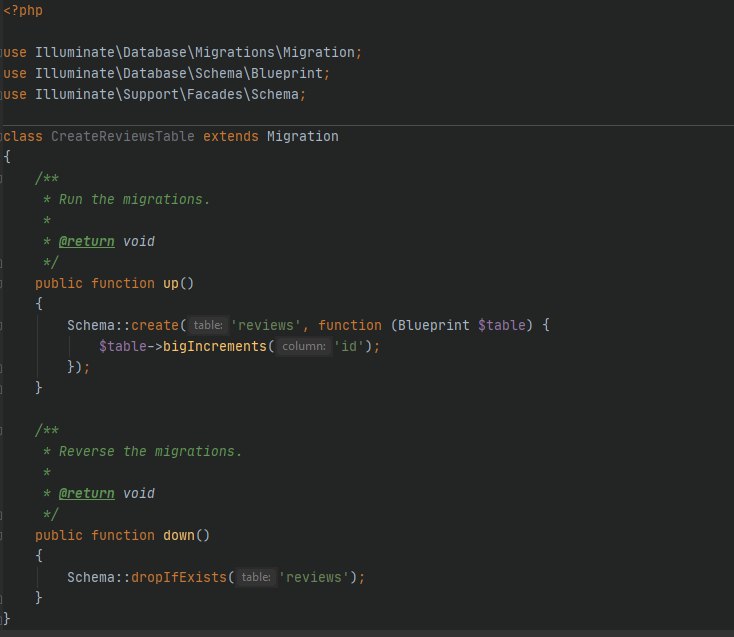
Task: Click the "Reverse the migrations." comment
Action: pyautogui.click(x=150, y=451)
